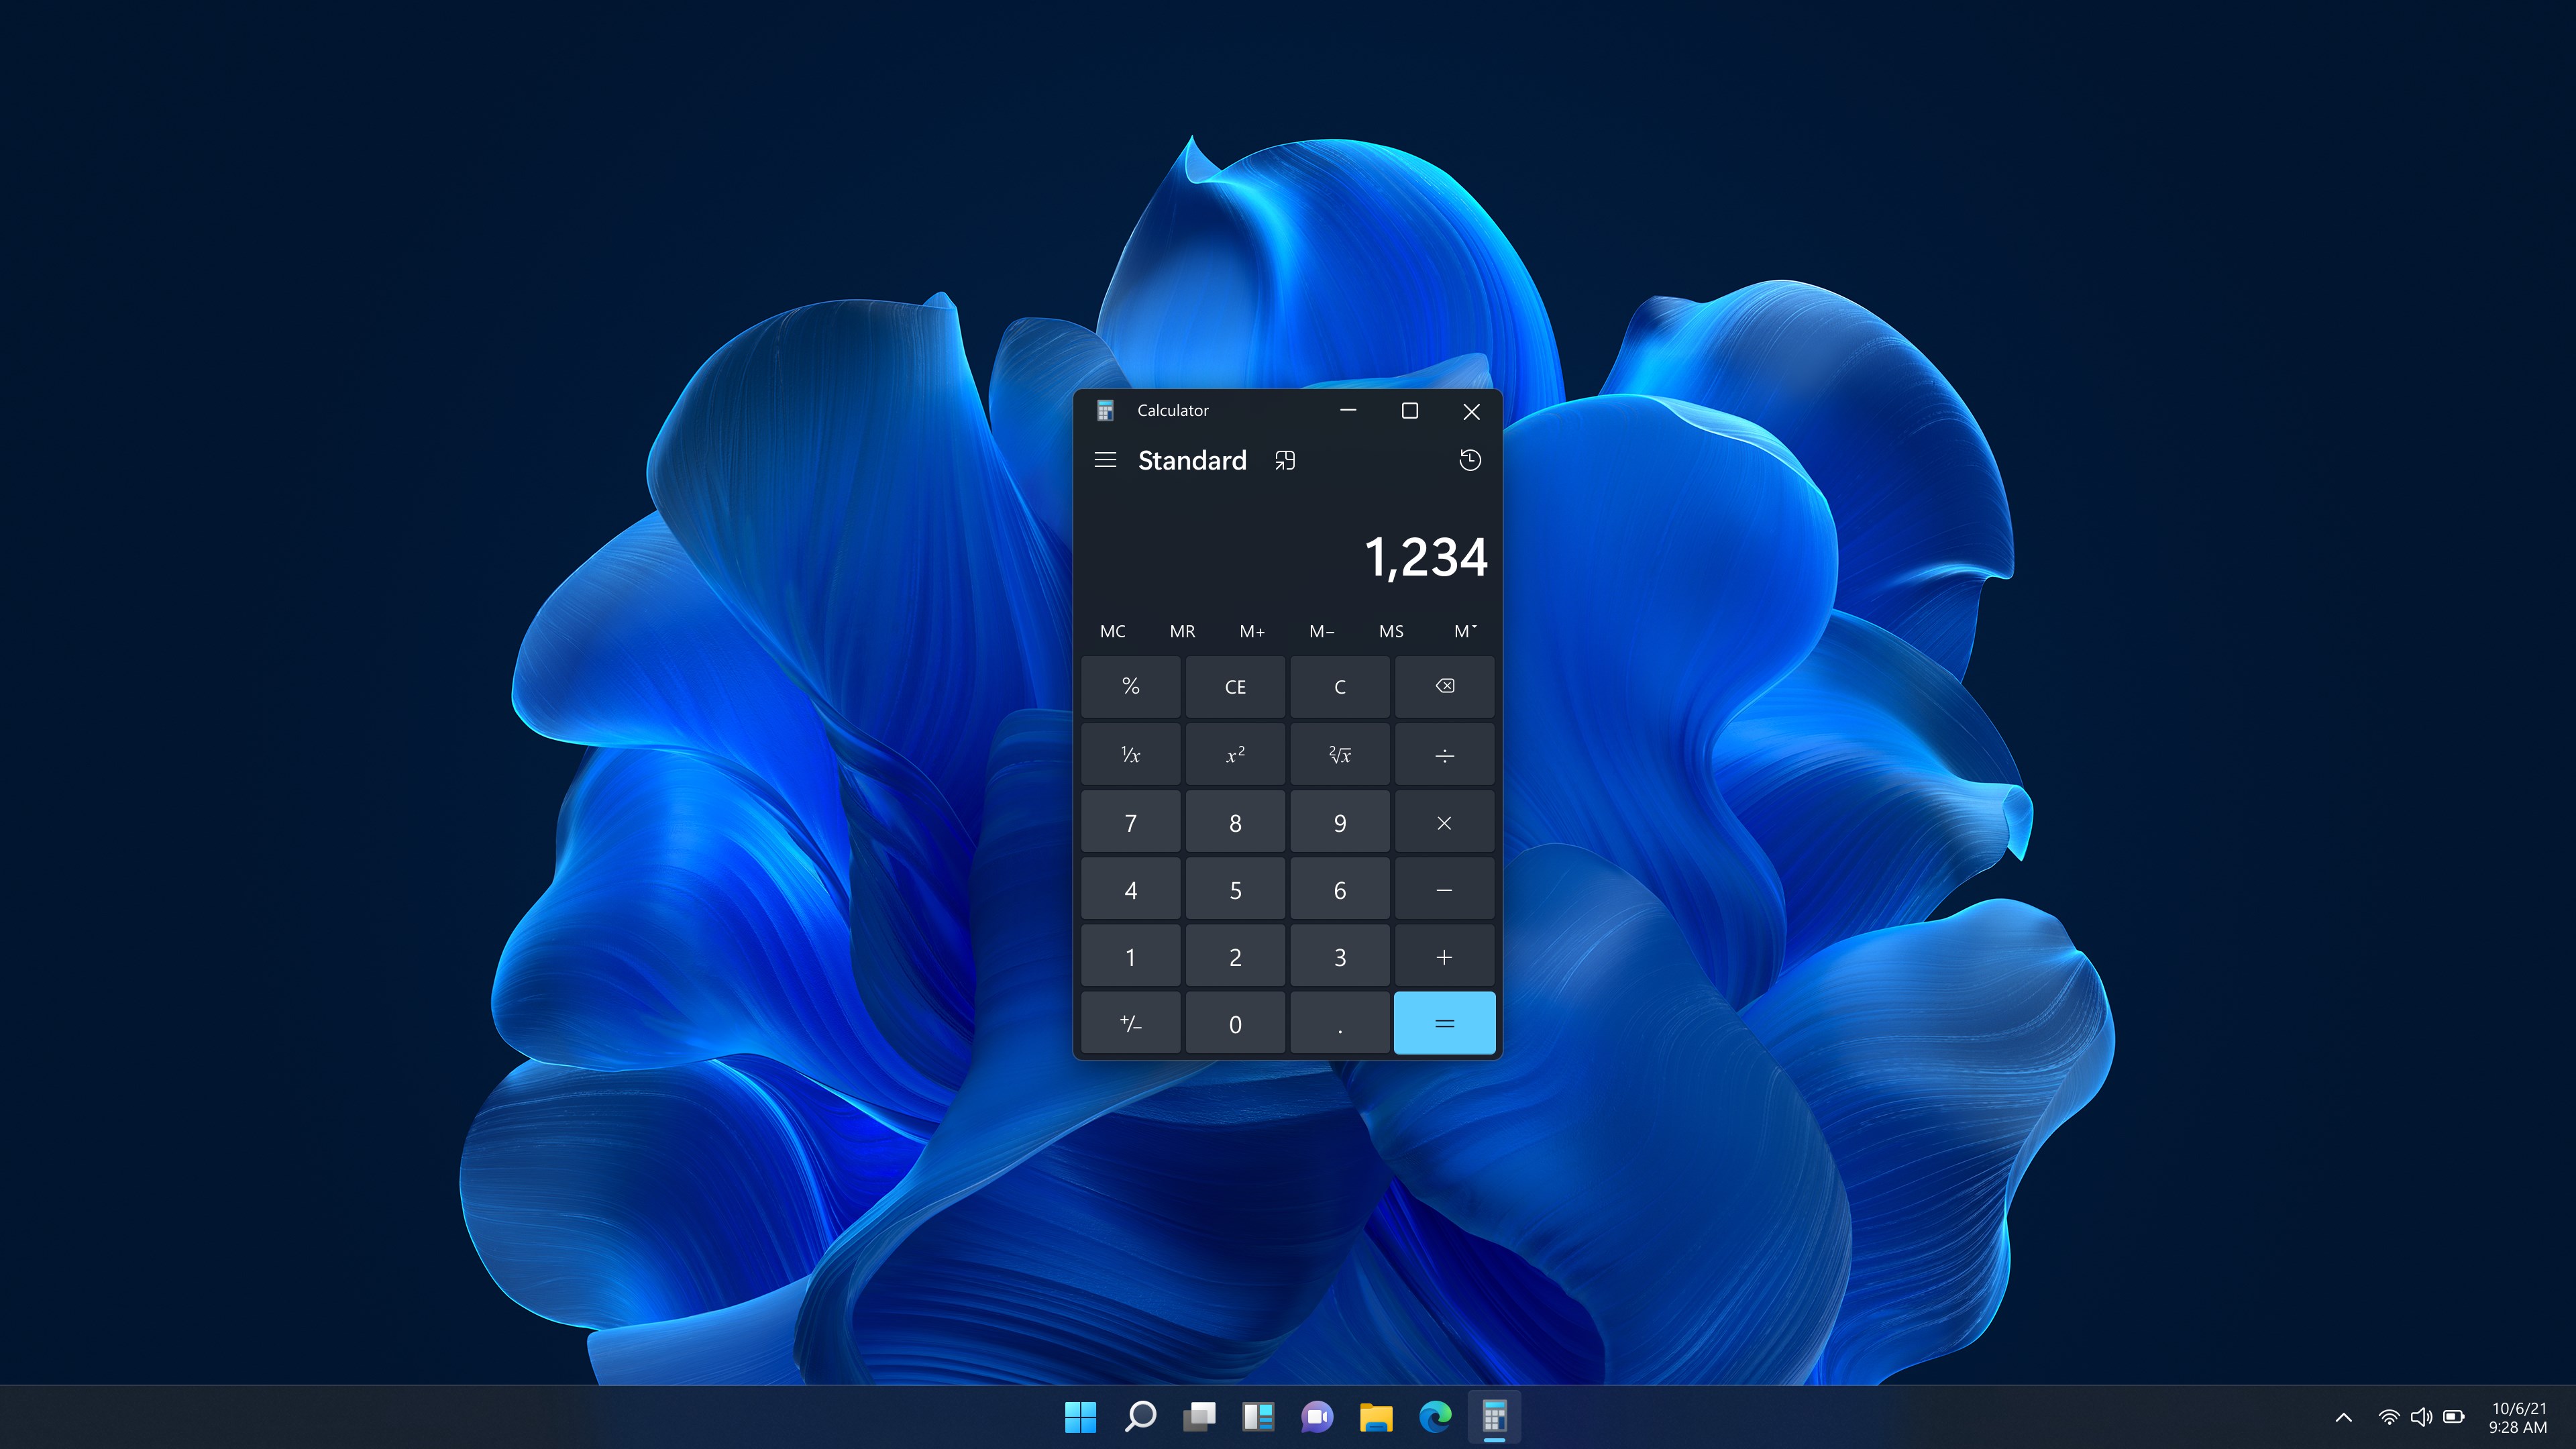Open the Start menu
This screenshot has height=1449, width=2576.
pyautogui.click(x=1081, y=1417)
